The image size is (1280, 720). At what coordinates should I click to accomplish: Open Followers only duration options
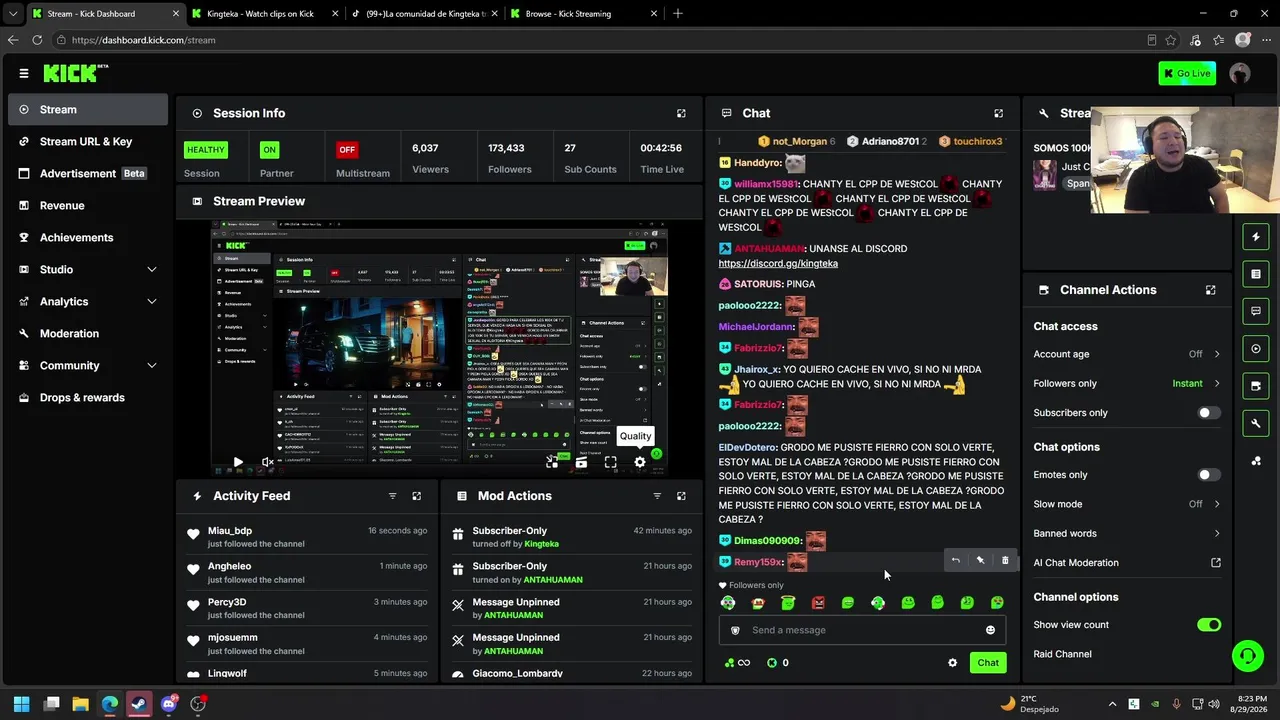[1127, 384]
